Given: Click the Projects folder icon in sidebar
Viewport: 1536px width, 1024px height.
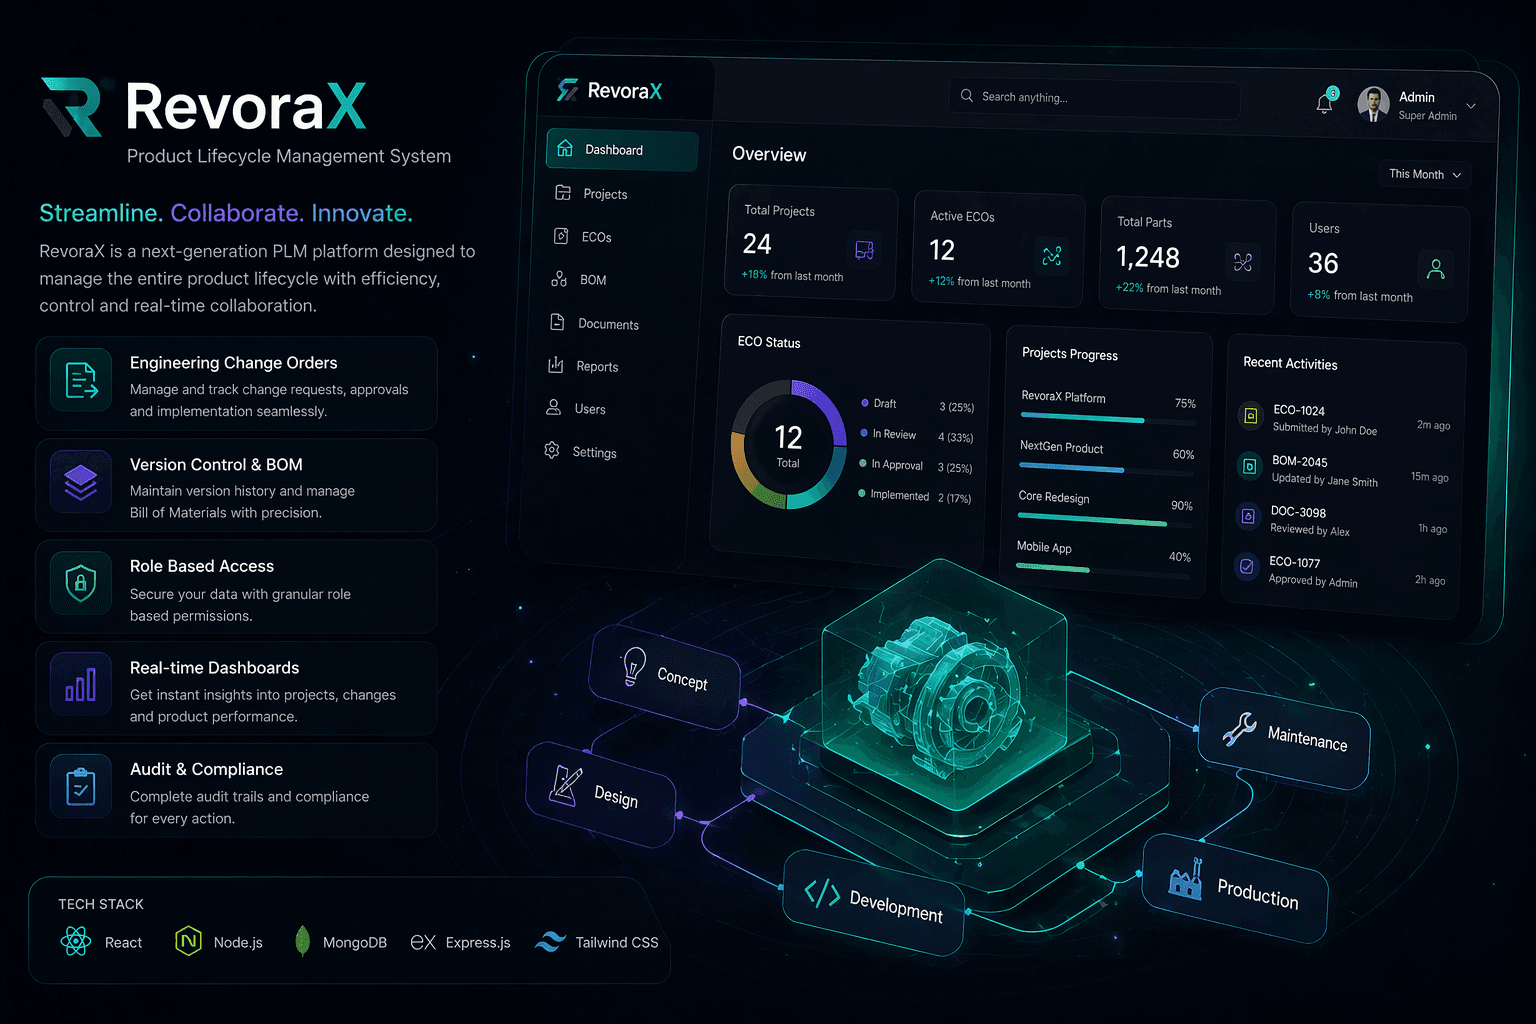Looking at the screenshot, I should 563,192.
